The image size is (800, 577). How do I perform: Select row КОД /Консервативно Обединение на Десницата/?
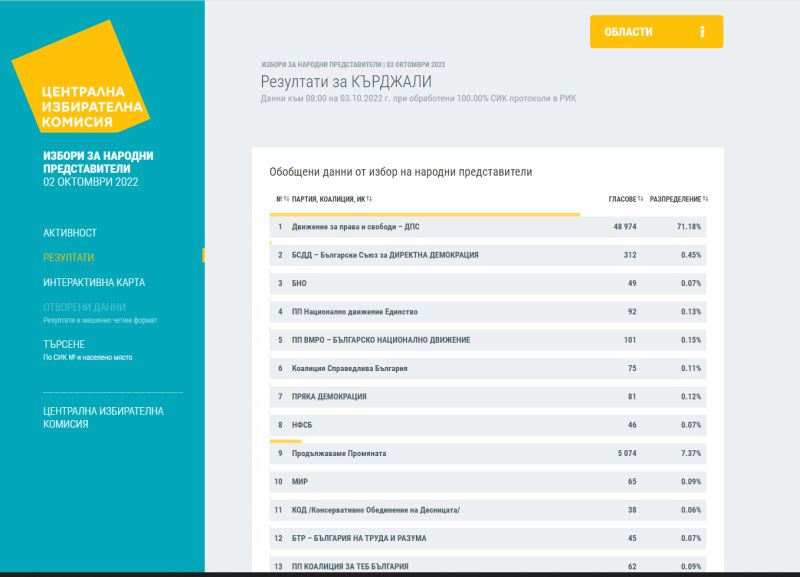click(x=488, y=510)
